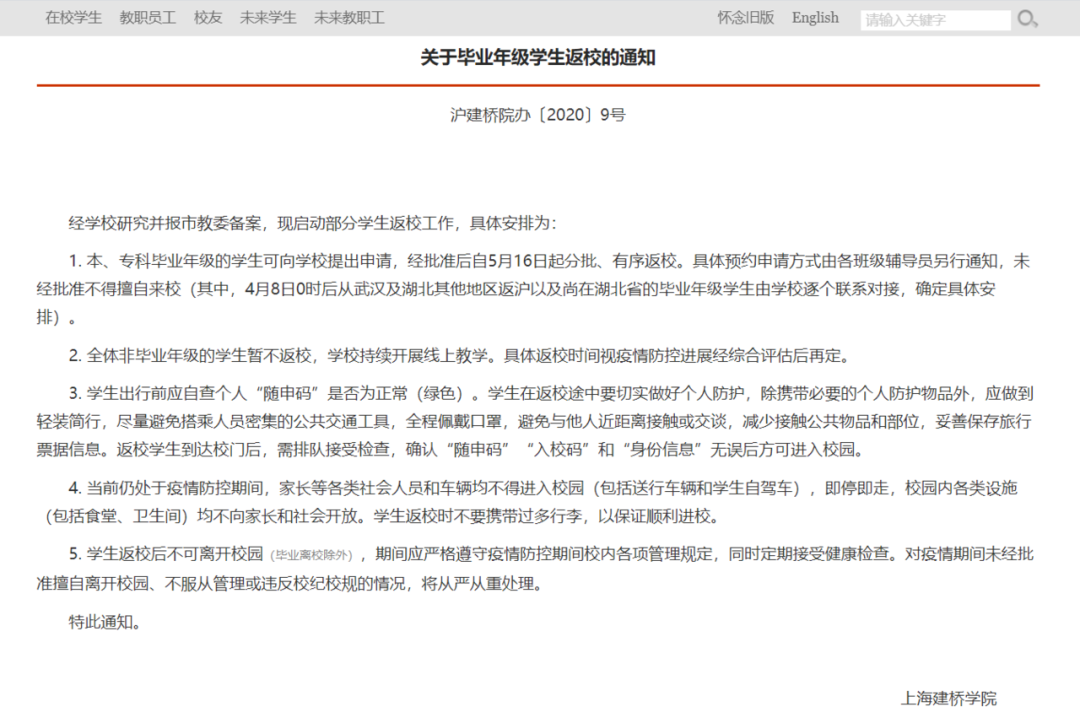Open the 在校学生 menu item
Viewport: 1080px width, 723px height.
[x=74, y=18]
